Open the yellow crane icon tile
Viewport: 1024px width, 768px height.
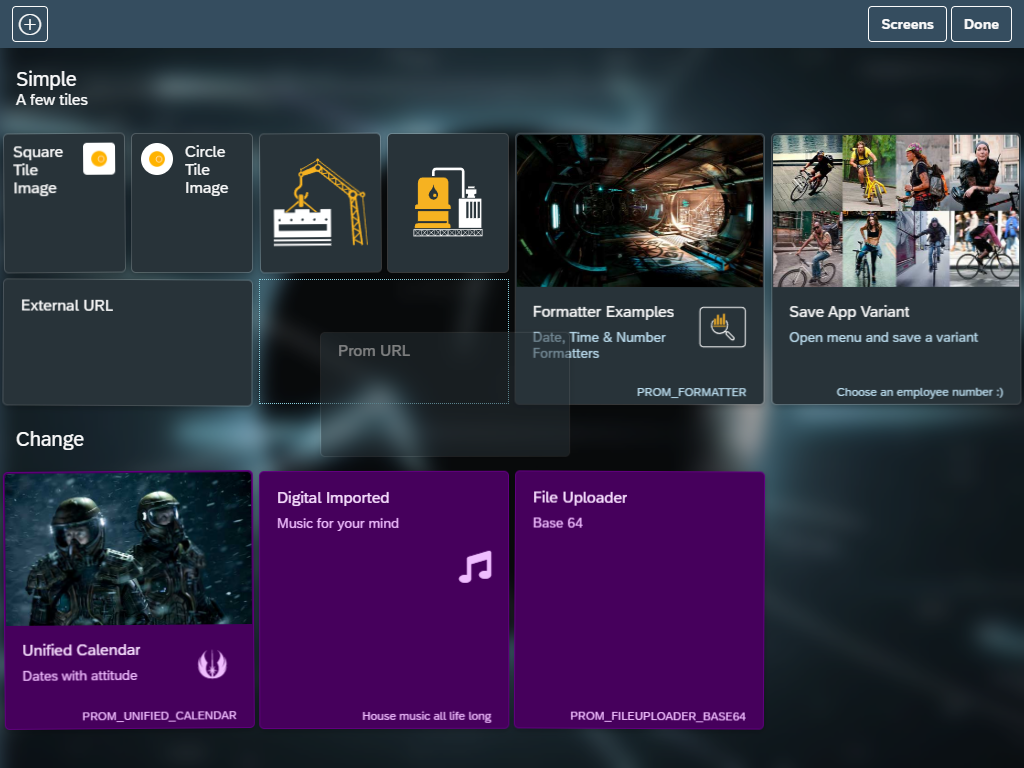click(x=320, y=203)
